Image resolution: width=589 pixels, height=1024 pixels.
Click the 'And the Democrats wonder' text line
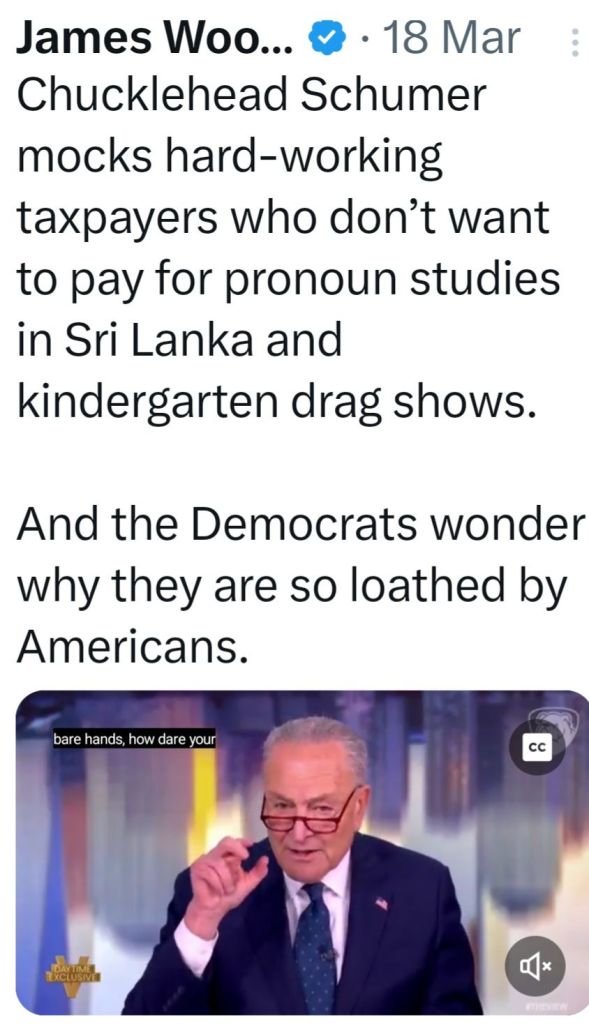click(x=301, y=524)
